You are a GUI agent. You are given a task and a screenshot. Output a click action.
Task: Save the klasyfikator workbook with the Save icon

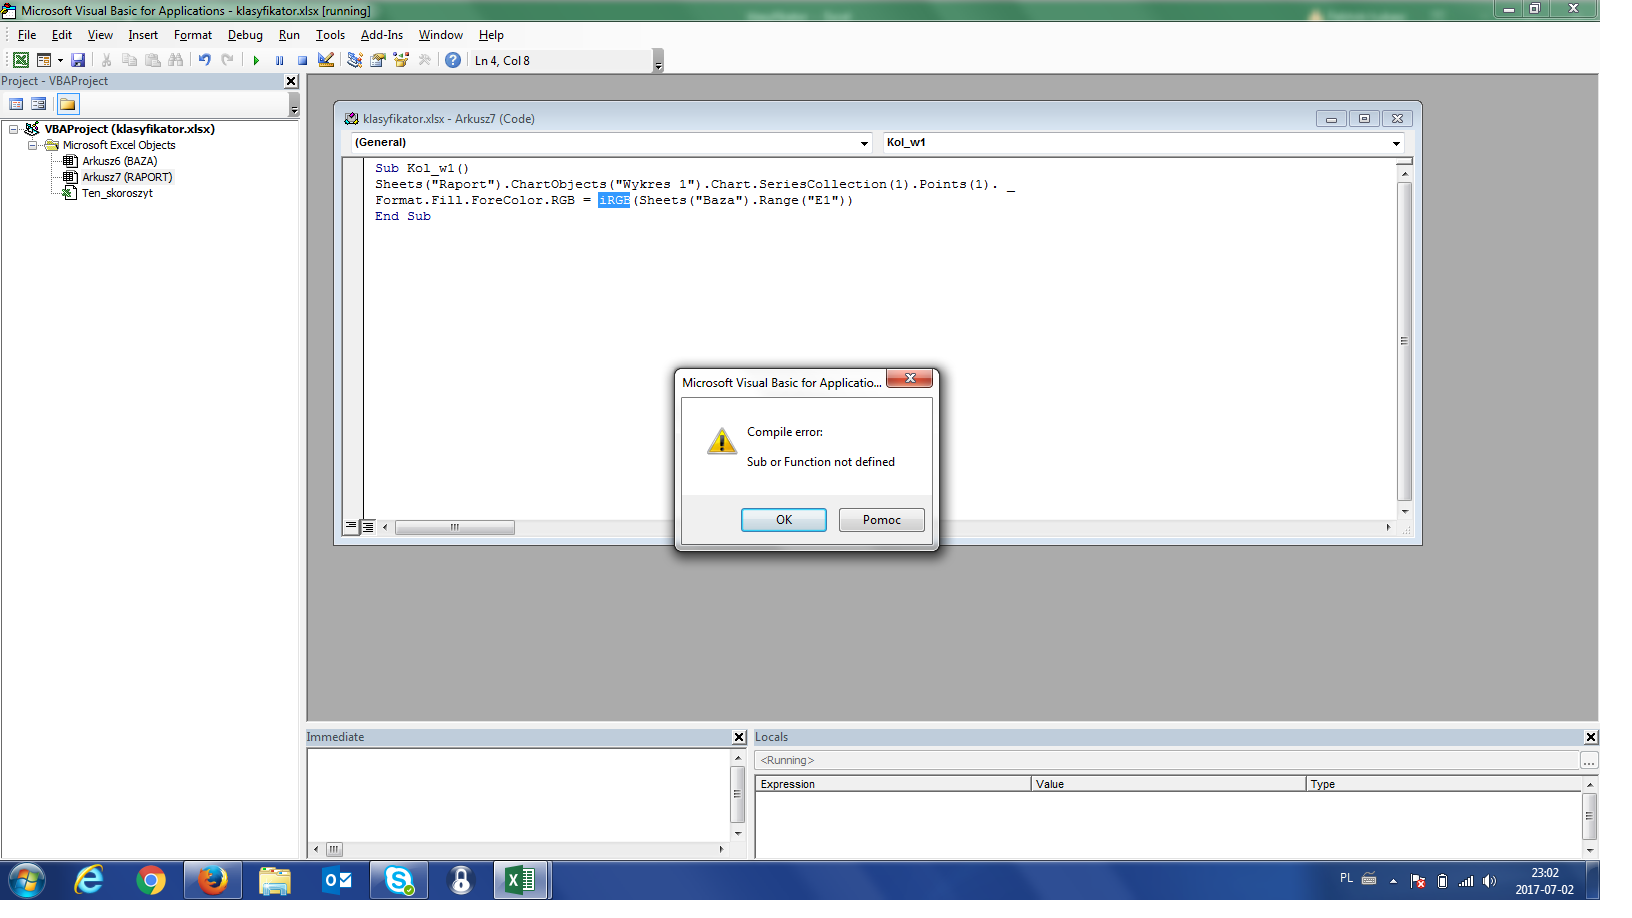[x=78, y=60]
